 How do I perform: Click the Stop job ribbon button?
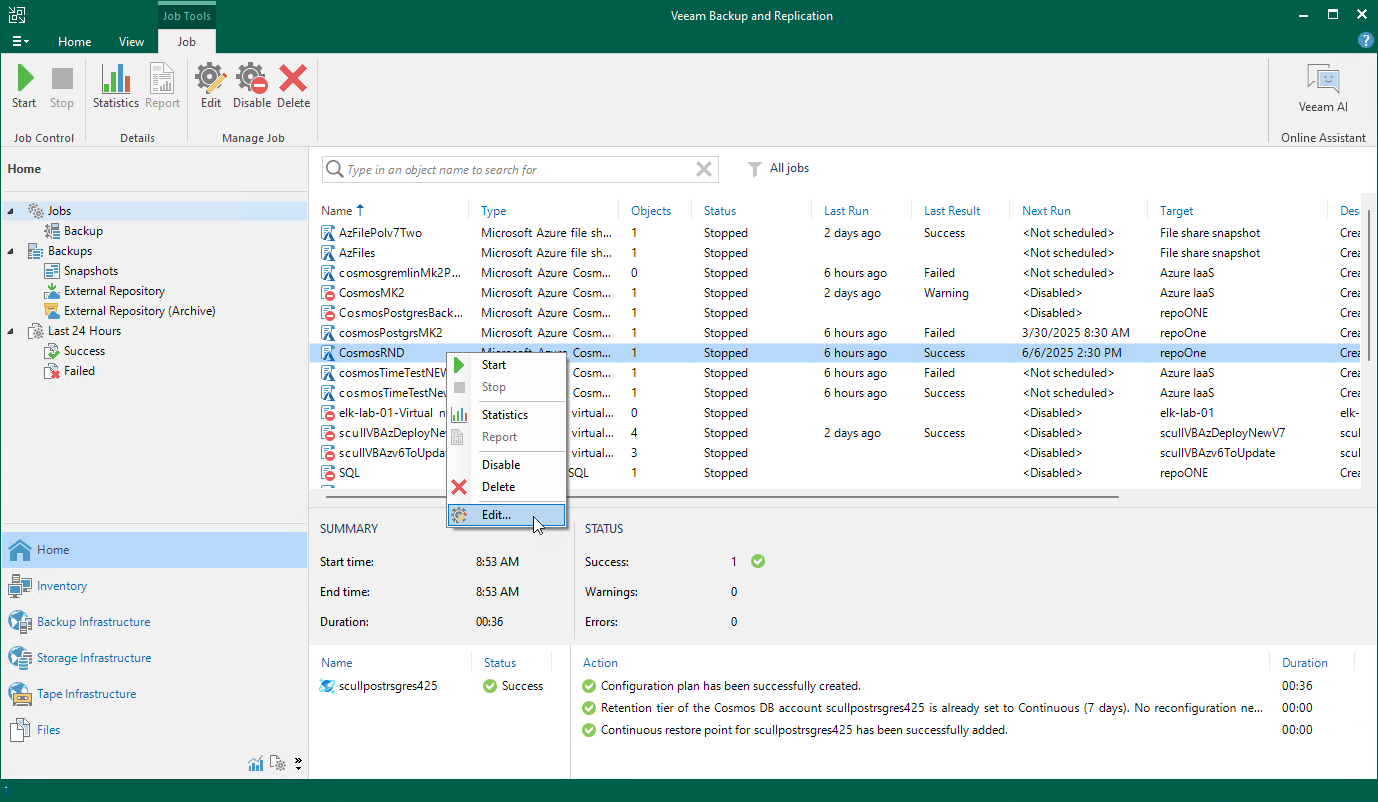pos(62,86)
